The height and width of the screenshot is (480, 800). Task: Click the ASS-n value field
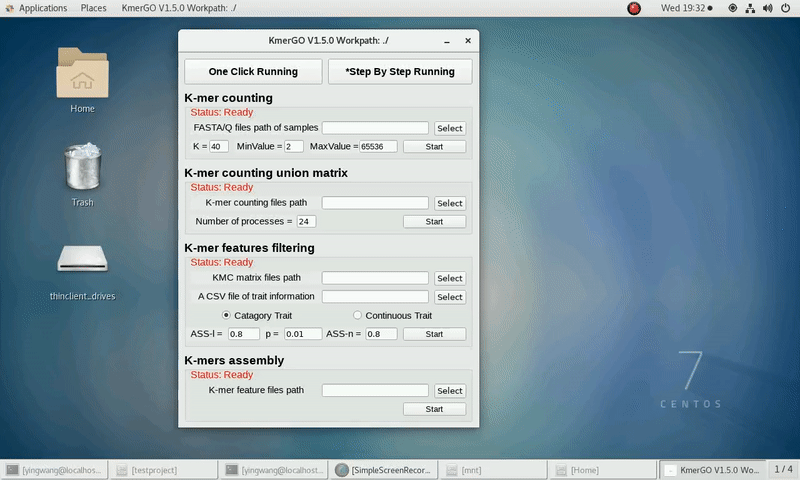(x=381, y=334)
